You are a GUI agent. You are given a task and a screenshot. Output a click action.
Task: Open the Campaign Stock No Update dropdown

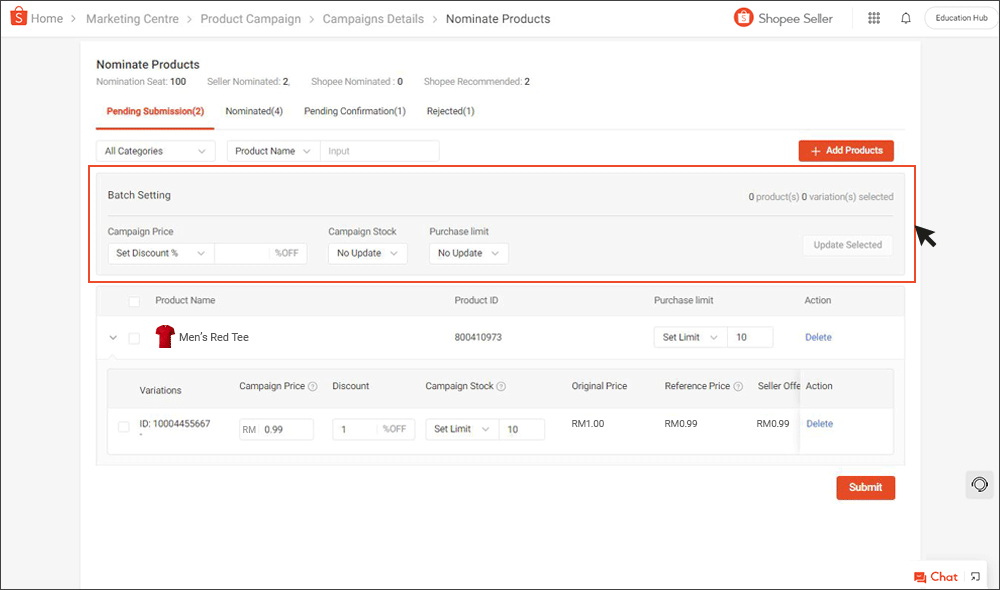point(368,253)
